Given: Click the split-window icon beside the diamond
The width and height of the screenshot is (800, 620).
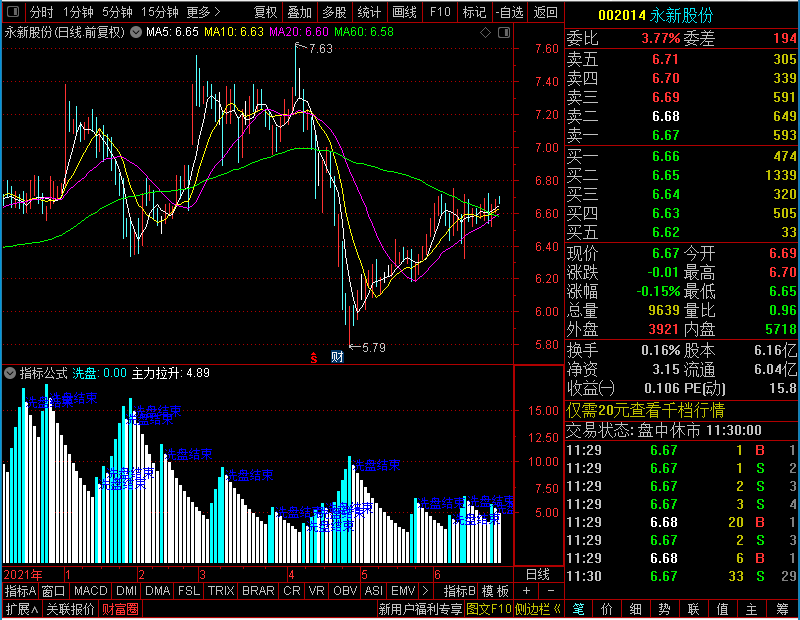Looking at the screenshot, I should coord(504,33).
